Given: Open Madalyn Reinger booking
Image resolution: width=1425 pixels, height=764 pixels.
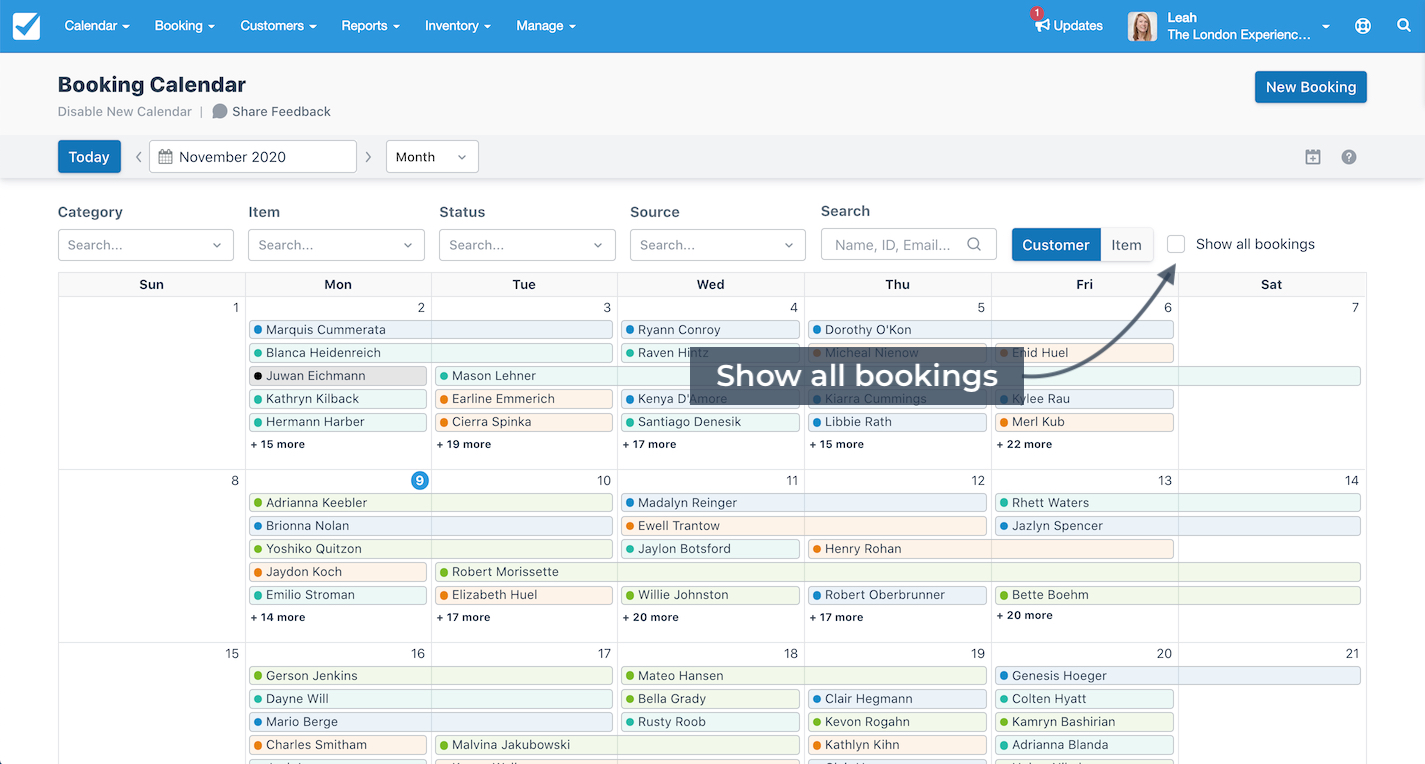Looking at the screenshot, I should pos(804,502).
